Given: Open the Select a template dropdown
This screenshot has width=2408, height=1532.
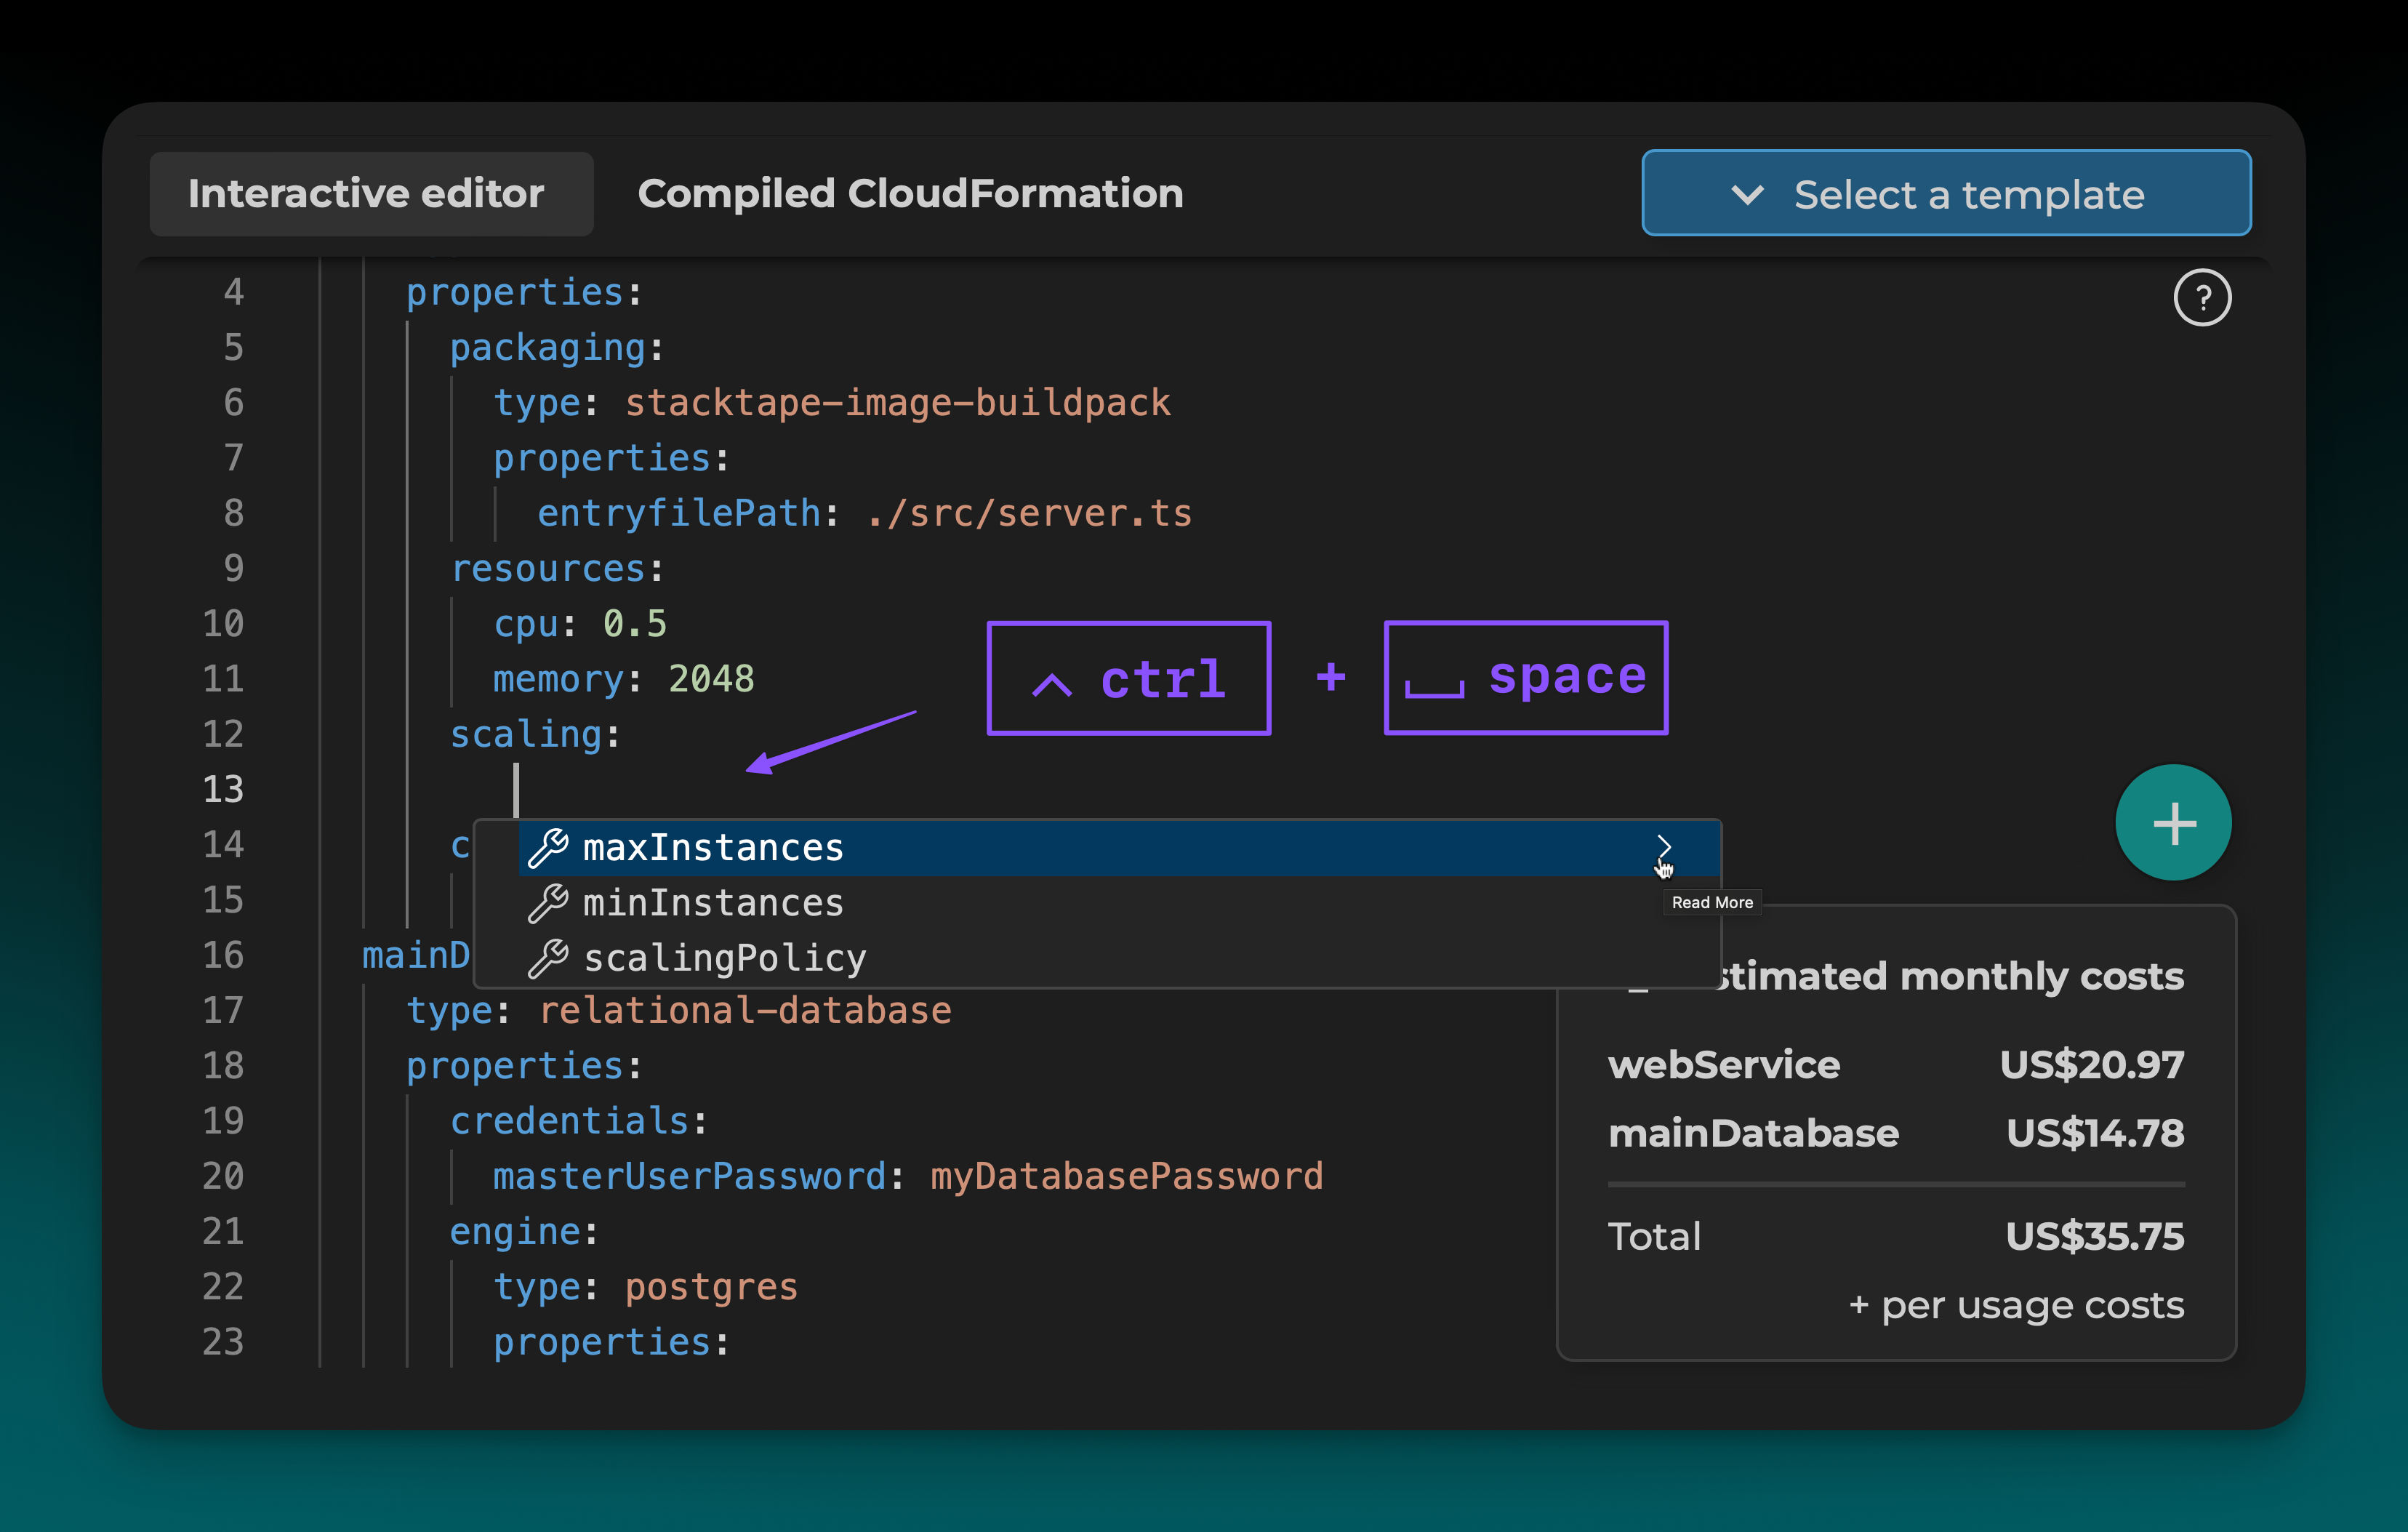Looking at the screenshot, I should 1946,194.
